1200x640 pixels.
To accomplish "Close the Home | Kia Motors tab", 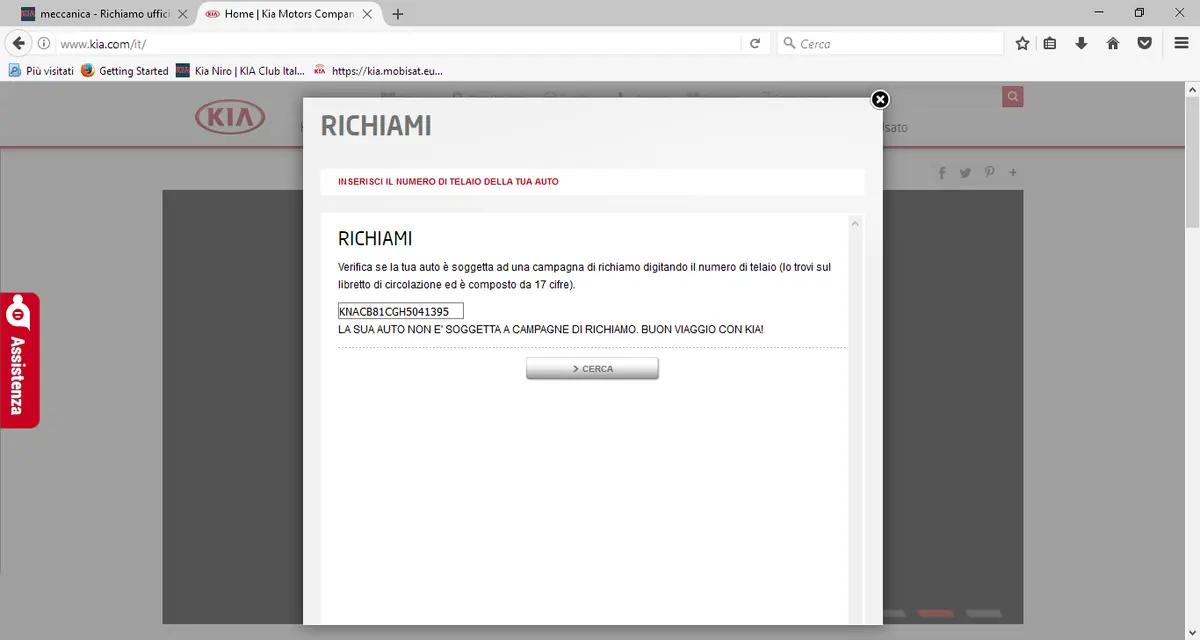I will tap(369, 14).
